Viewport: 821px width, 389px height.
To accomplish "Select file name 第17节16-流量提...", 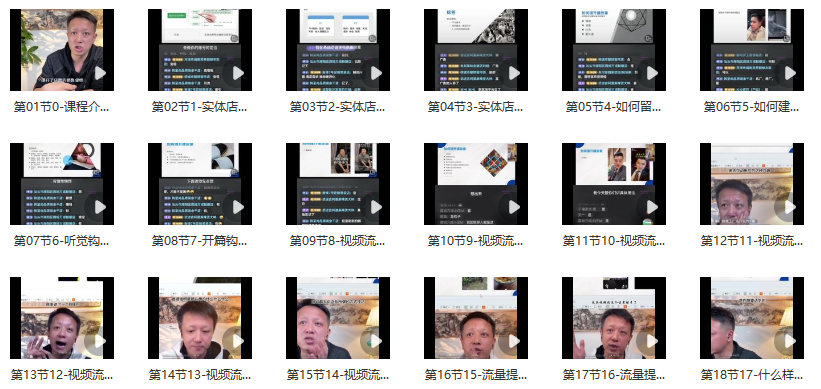I will click(x=614, y=375).
